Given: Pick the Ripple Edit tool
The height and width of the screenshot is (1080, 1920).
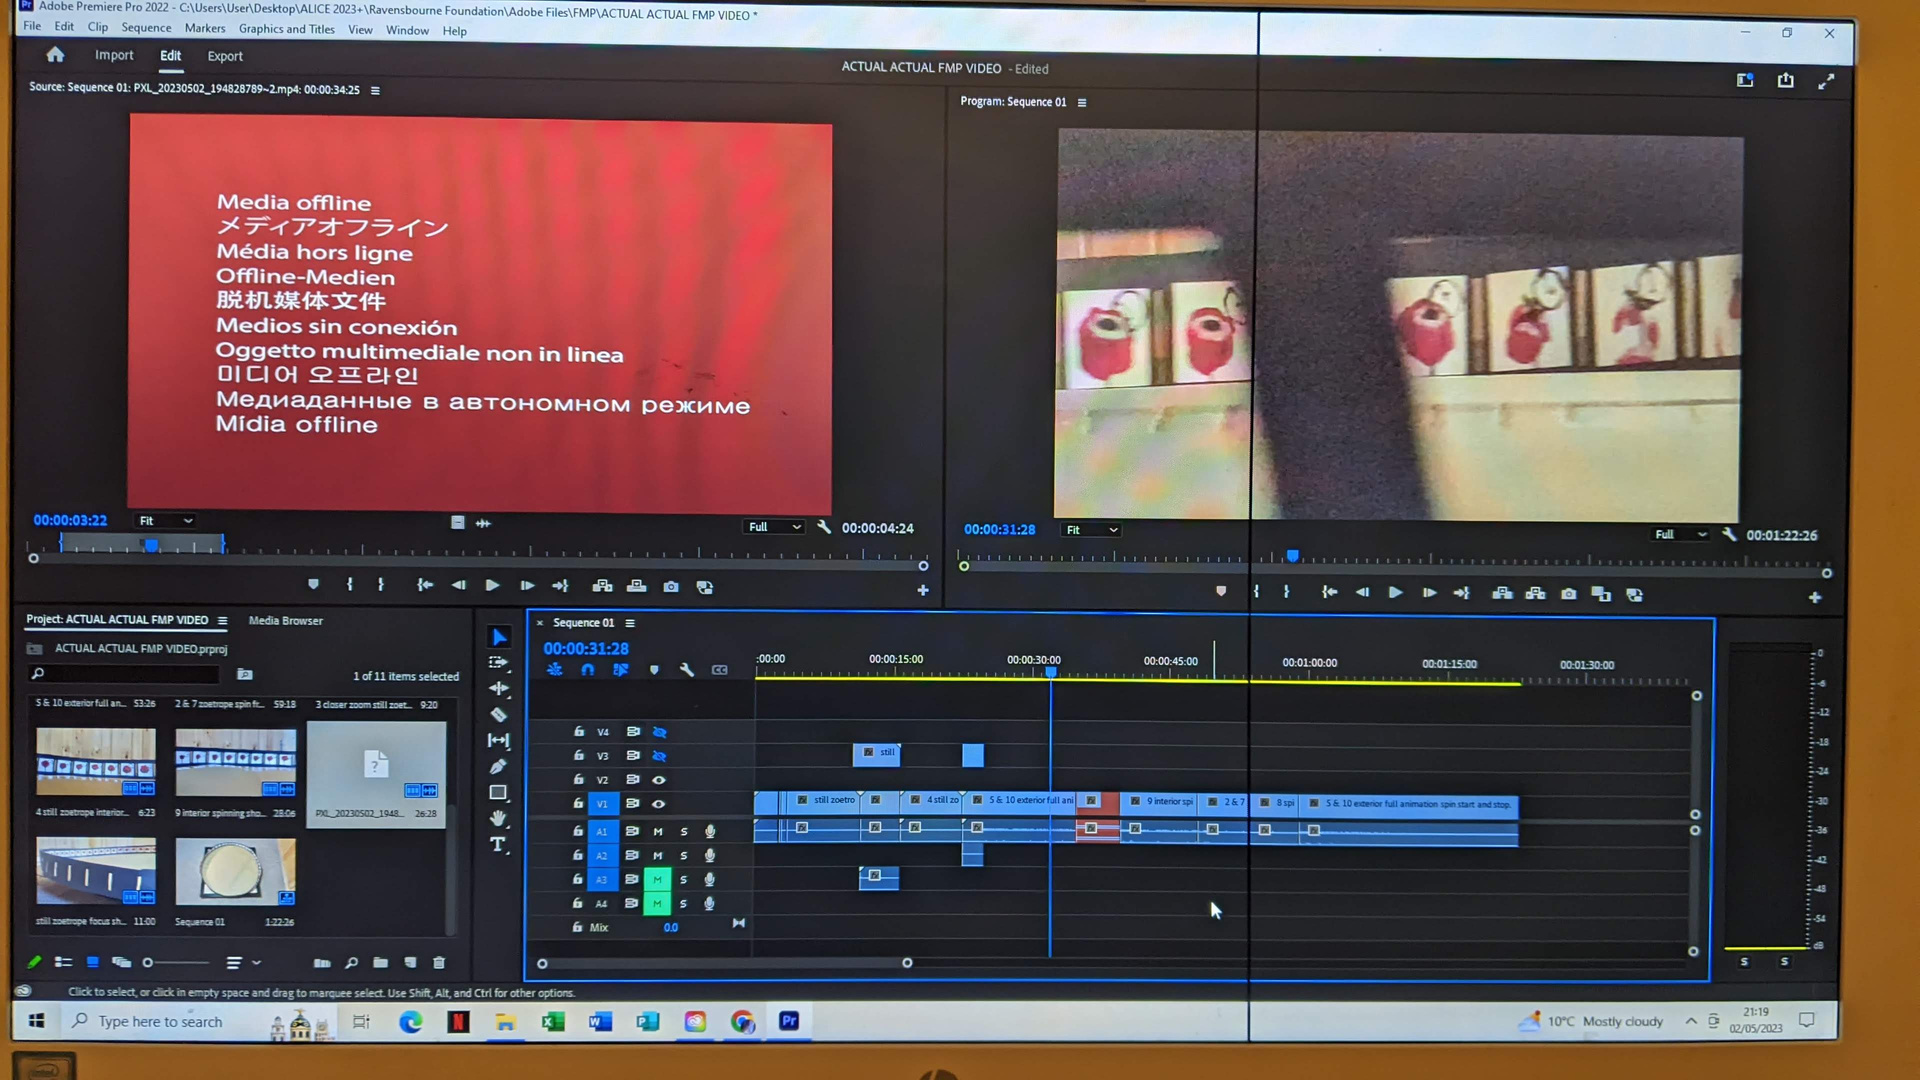Looking at the screenshot, I should pos(499,688).
